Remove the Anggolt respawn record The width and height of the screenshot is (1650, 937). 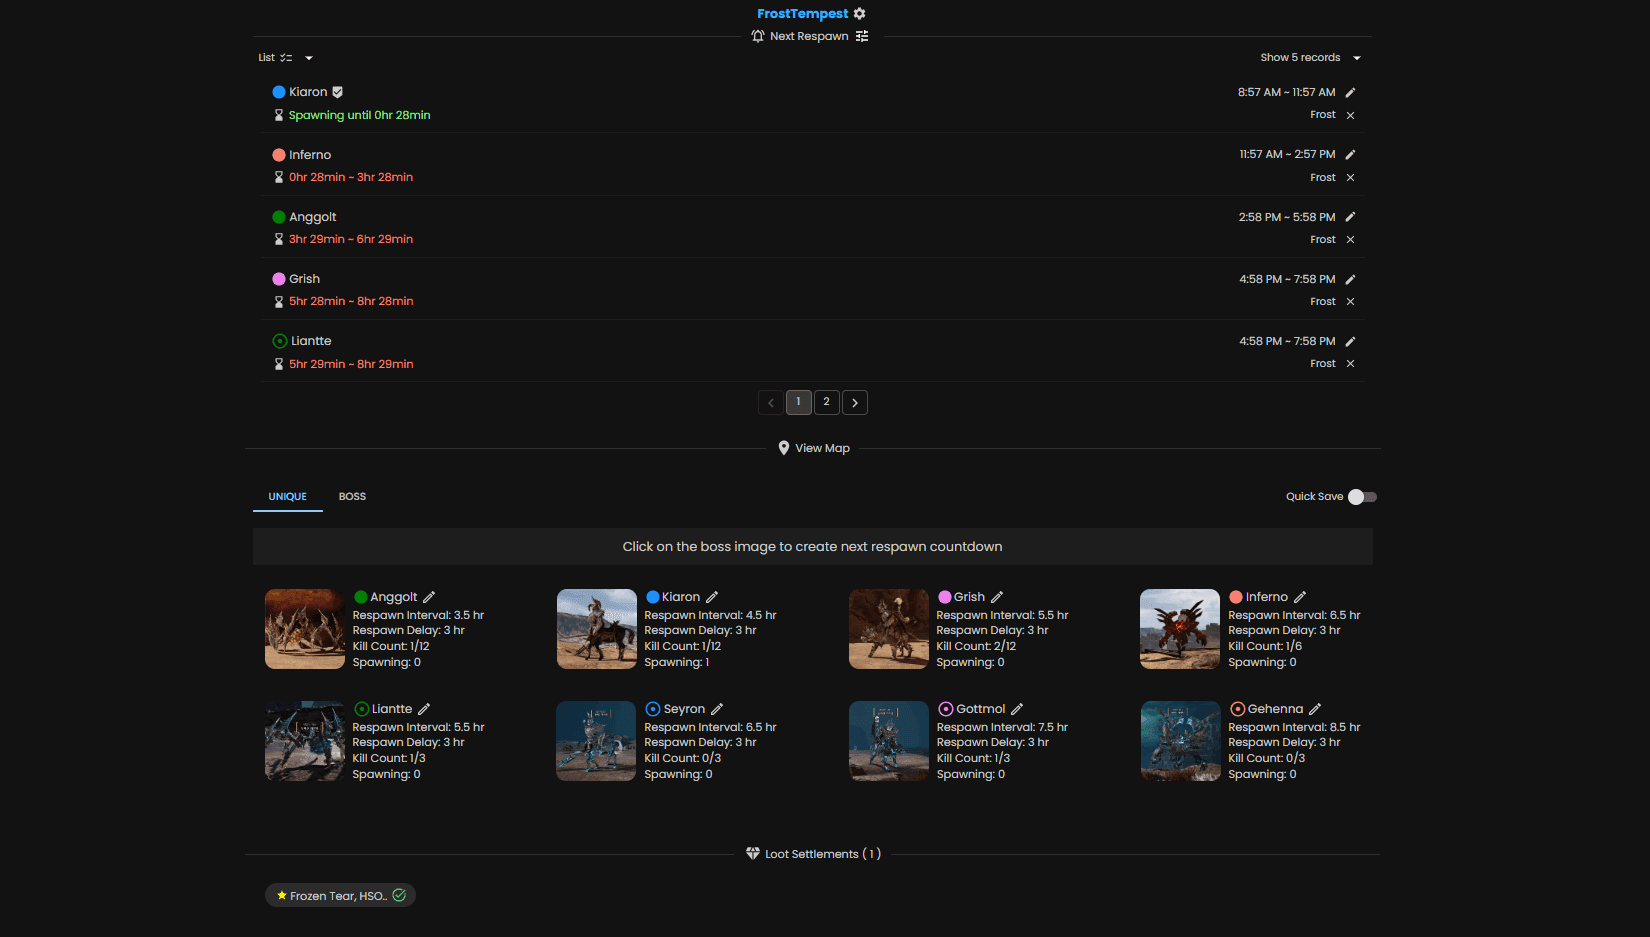(1350, 239)
